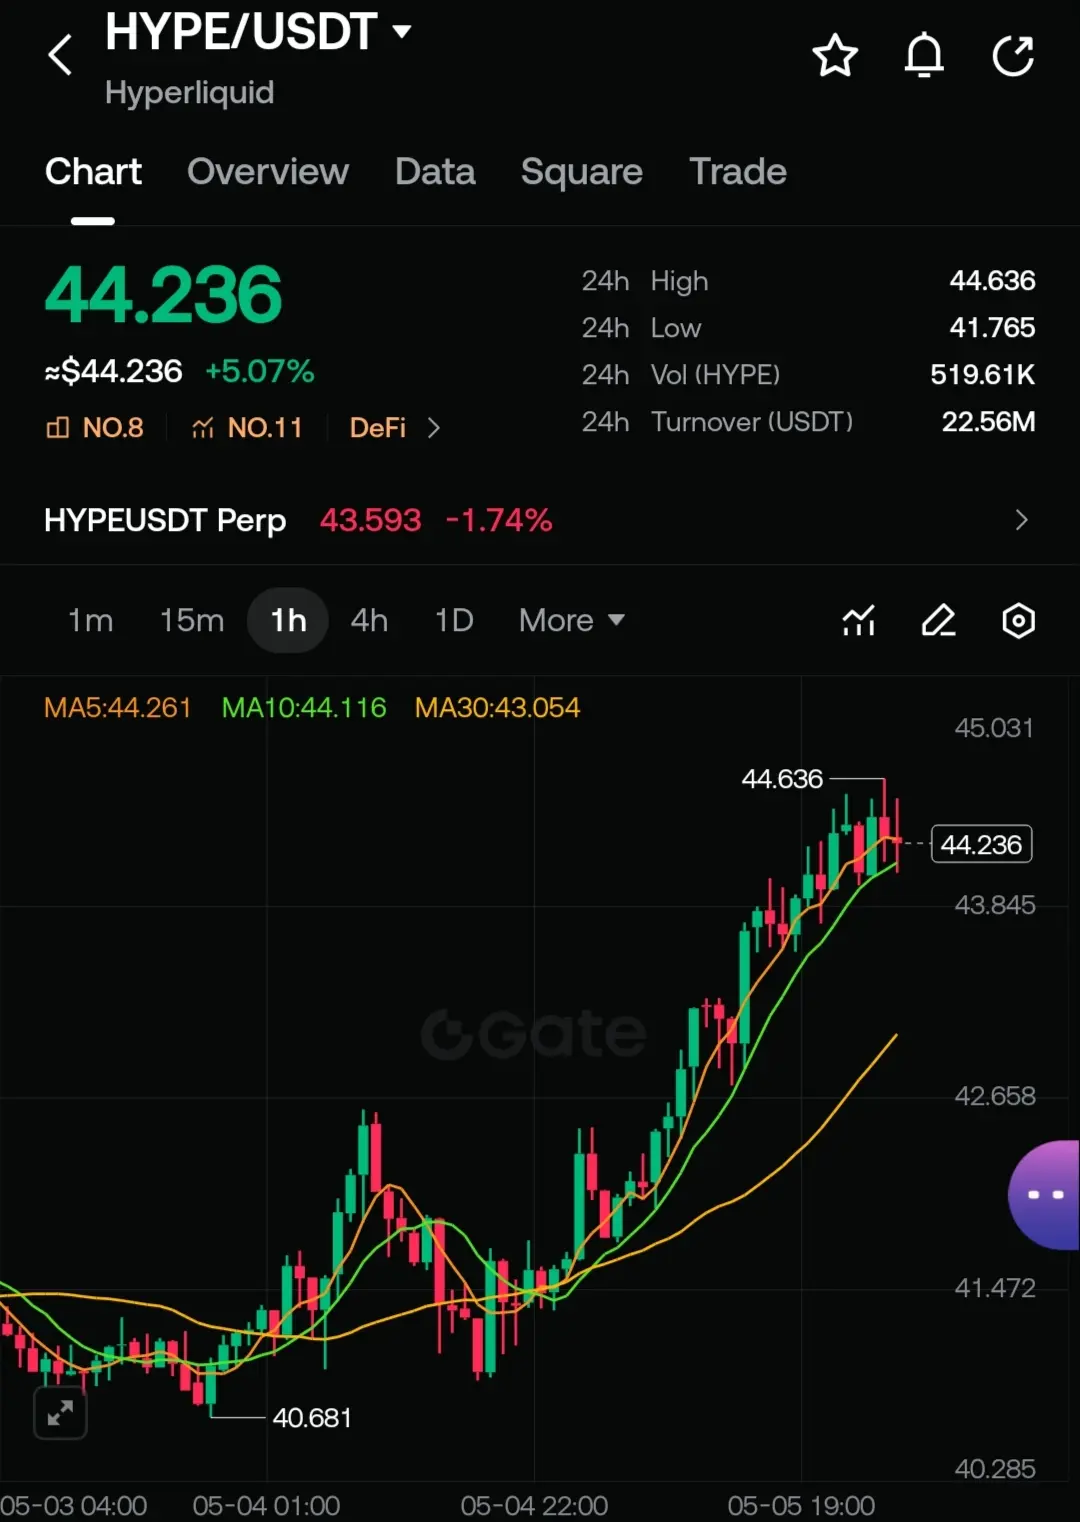This screenshot has width=1080, height=1522.
Task: Click the 40.285 price axis label
Action: pyautogui.click(x=995, y=1469)
